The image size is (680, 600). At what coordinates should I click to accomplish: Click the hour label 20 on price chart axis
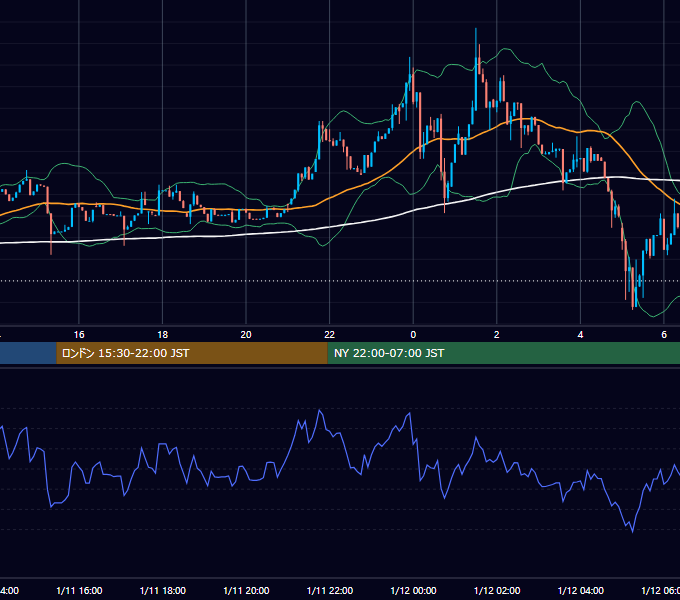pyautogui.click(x=246, y=335)
